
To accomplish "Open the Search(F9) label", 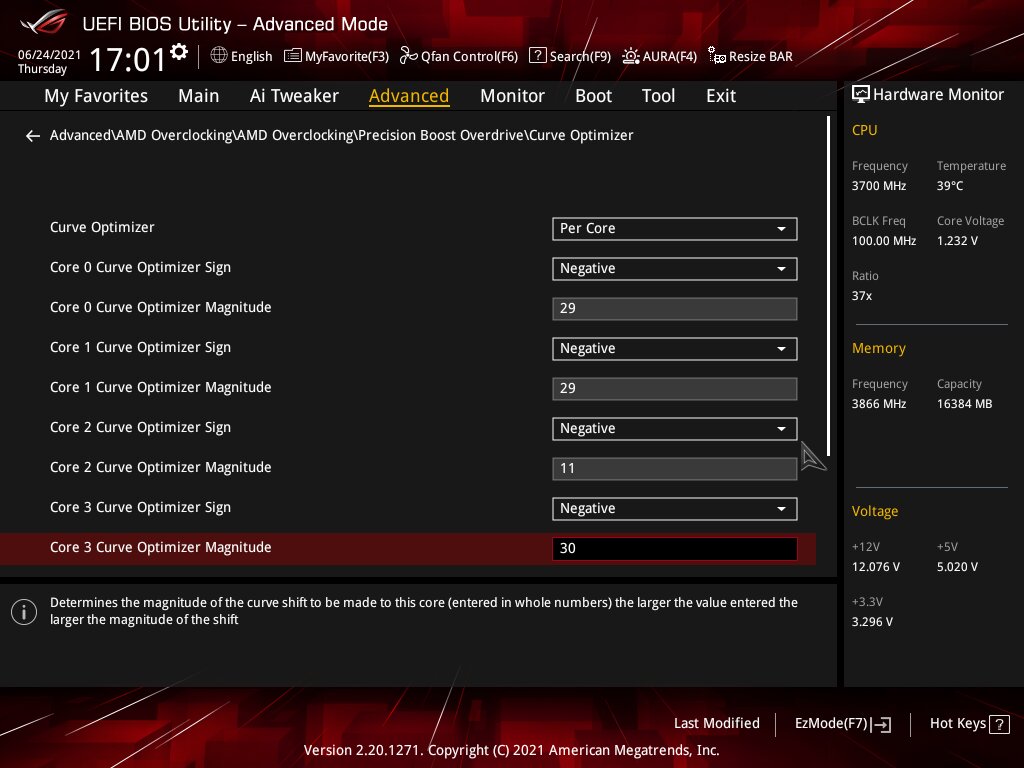I will click(x=580, y=57).
